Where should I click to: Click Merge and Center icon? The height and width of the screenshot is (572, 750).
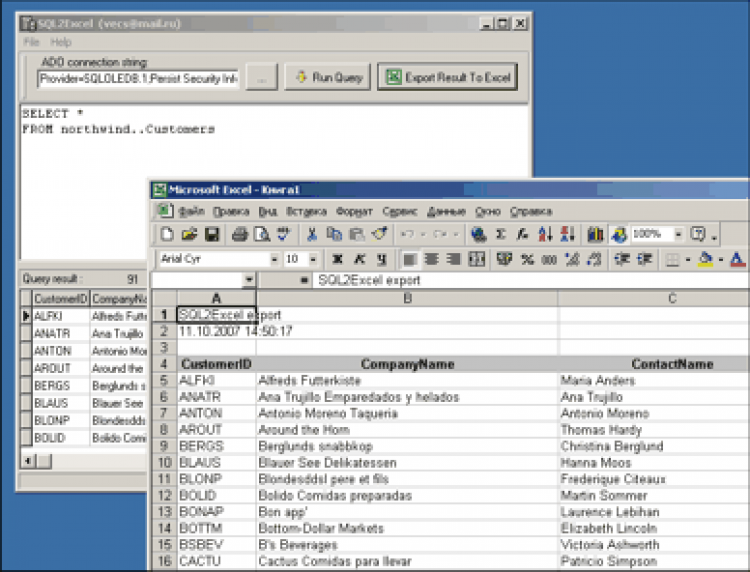tap(476, 259)
